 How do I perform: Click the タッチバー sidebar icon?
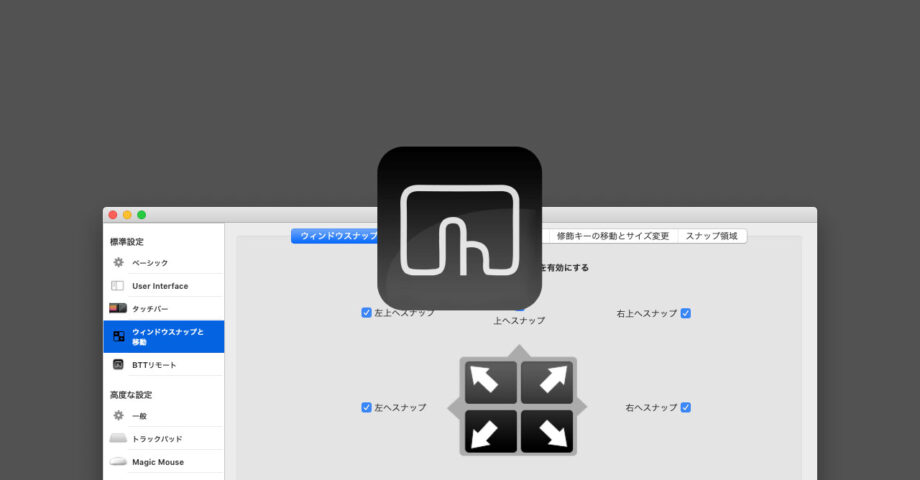118,308
